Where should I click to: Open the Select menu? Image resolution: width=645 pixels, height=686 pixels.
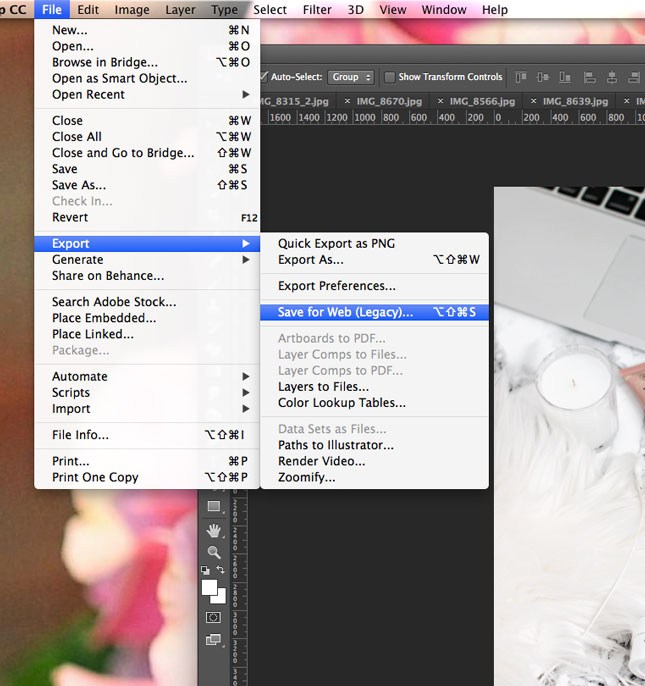[270, 9]
